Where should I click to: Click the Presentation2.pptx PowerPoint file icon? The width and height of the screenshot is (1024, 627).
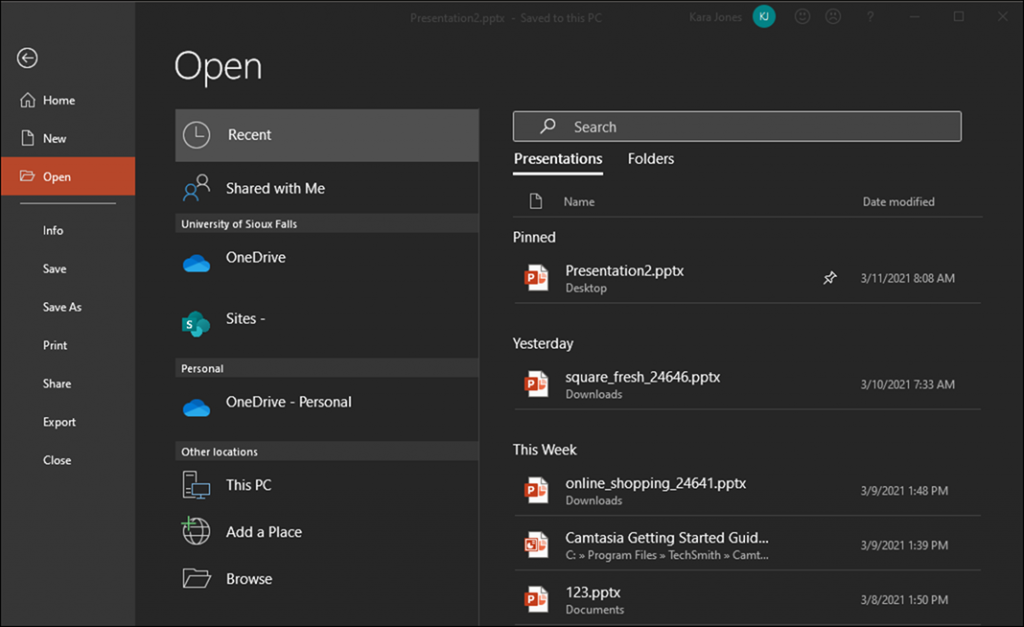click(x=536, y=278)
